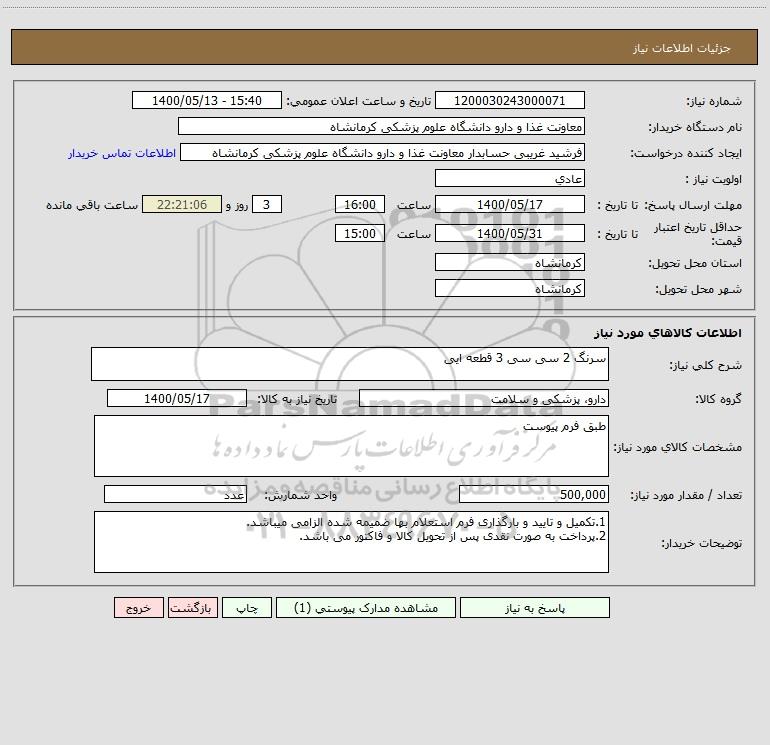The image size is (770, 745).
Task: Click the تعداد / مقدار مورد نیاز label
Action: (686, 495)
